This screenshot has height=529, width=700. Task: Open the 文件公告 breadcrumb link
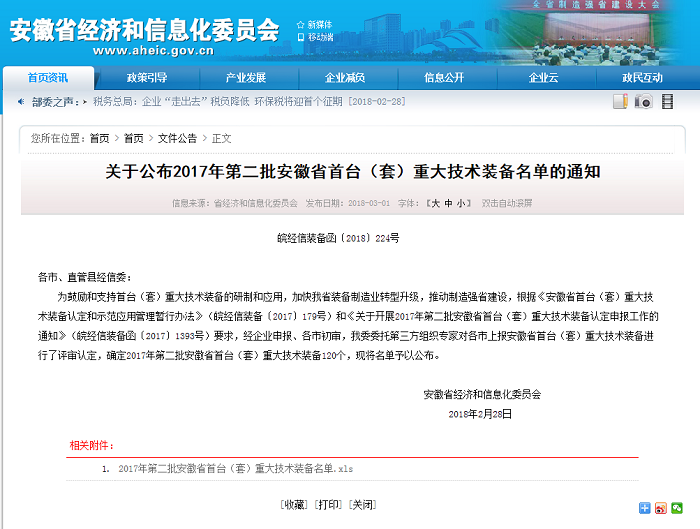click(177, 138)
